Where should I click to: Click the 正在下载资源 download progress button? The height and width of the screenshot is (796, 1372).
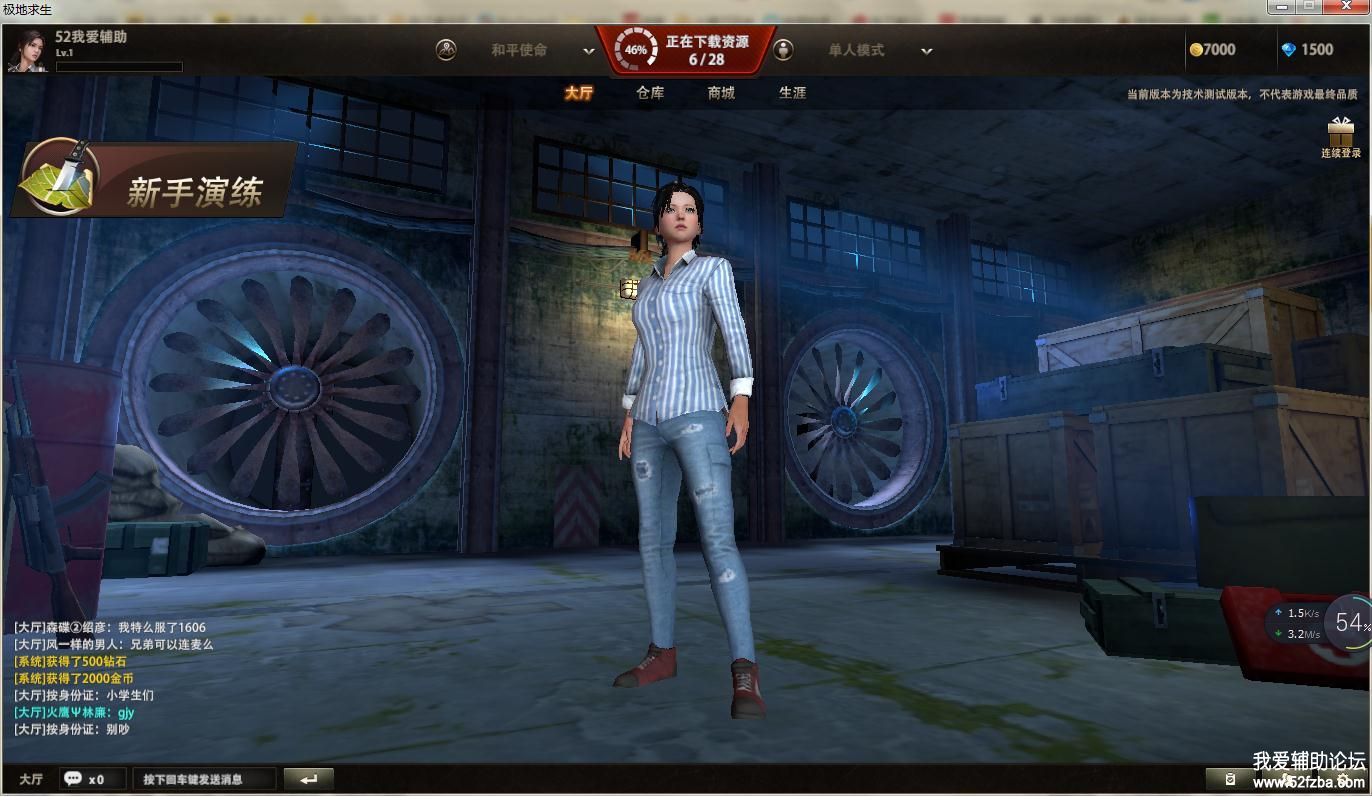pyautogui.click(x=686, y=50)
